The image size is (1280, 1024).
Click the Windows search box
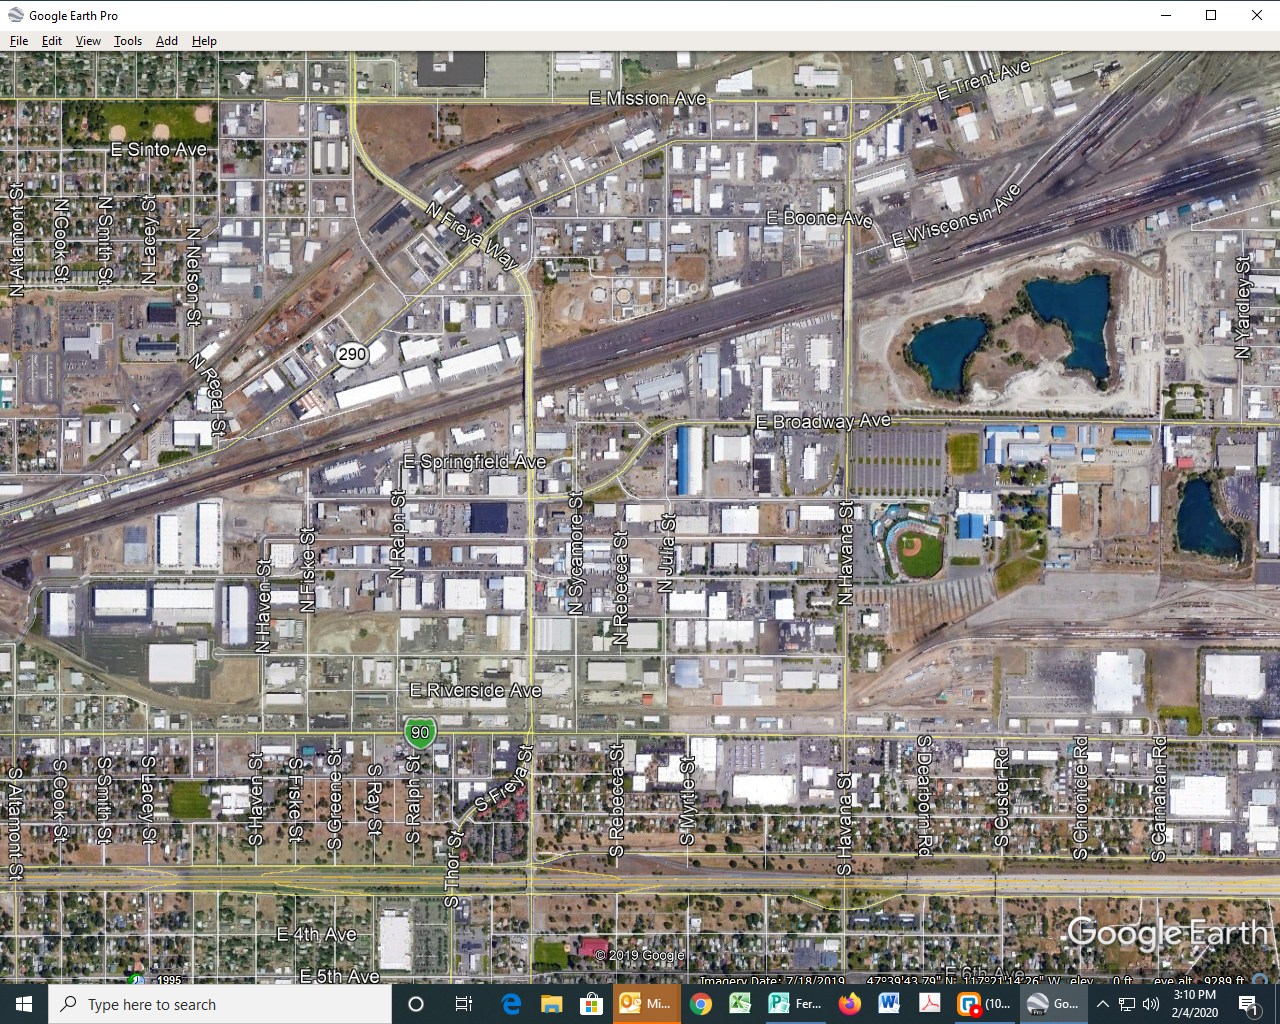[x=220, y=1004]
